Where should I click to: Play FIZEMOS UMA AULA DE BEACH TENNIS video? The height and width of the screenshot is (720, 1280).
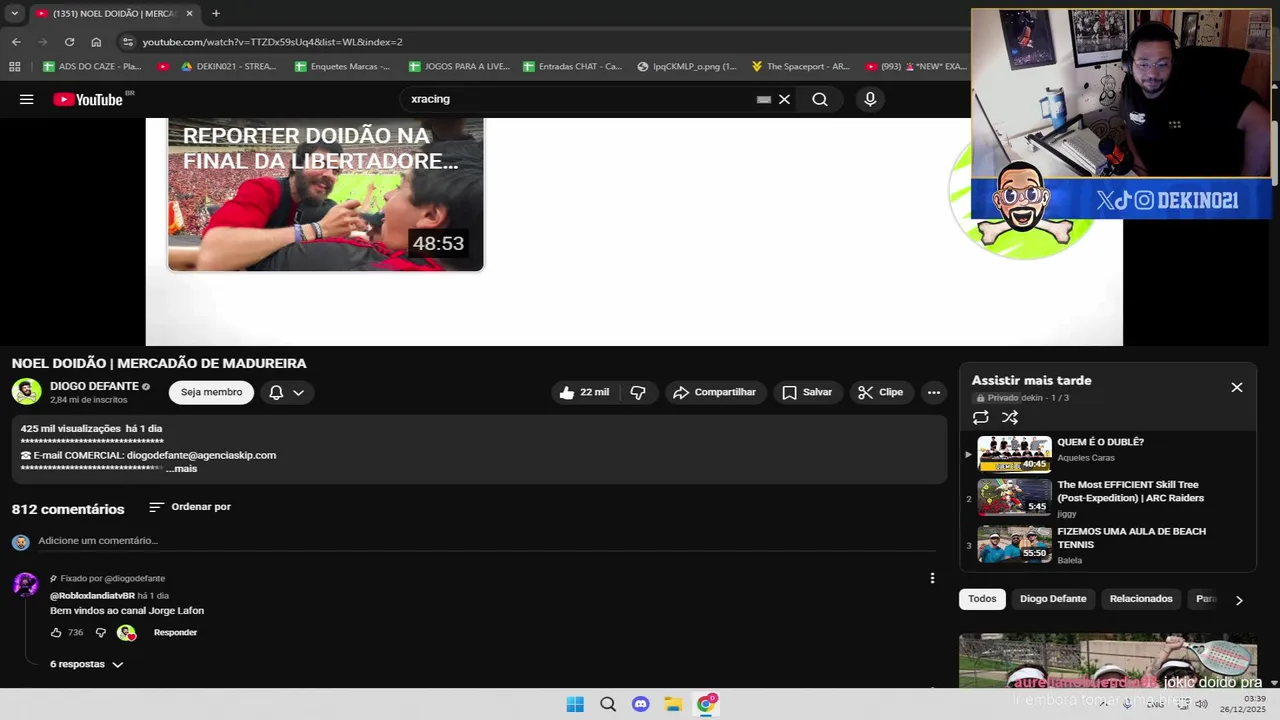tap(1107, 545)
